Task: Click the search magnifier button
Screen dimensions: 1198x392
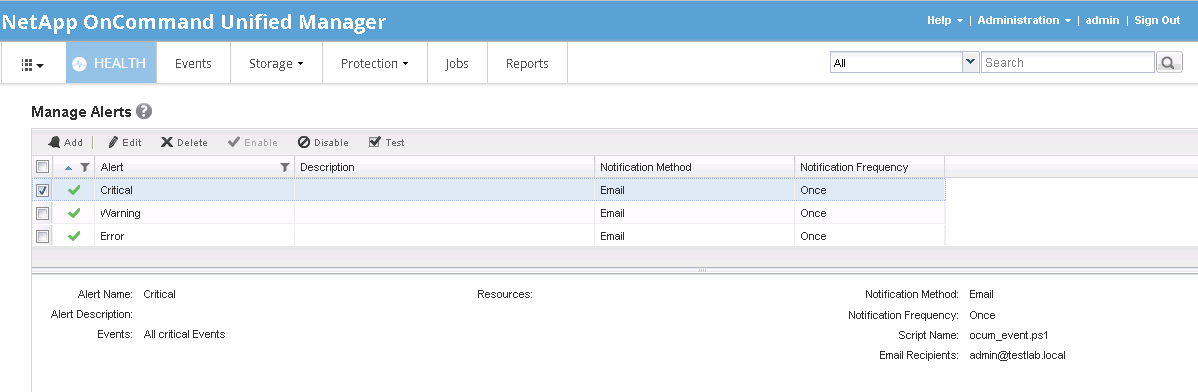Action: click(x=1169, y=63)
